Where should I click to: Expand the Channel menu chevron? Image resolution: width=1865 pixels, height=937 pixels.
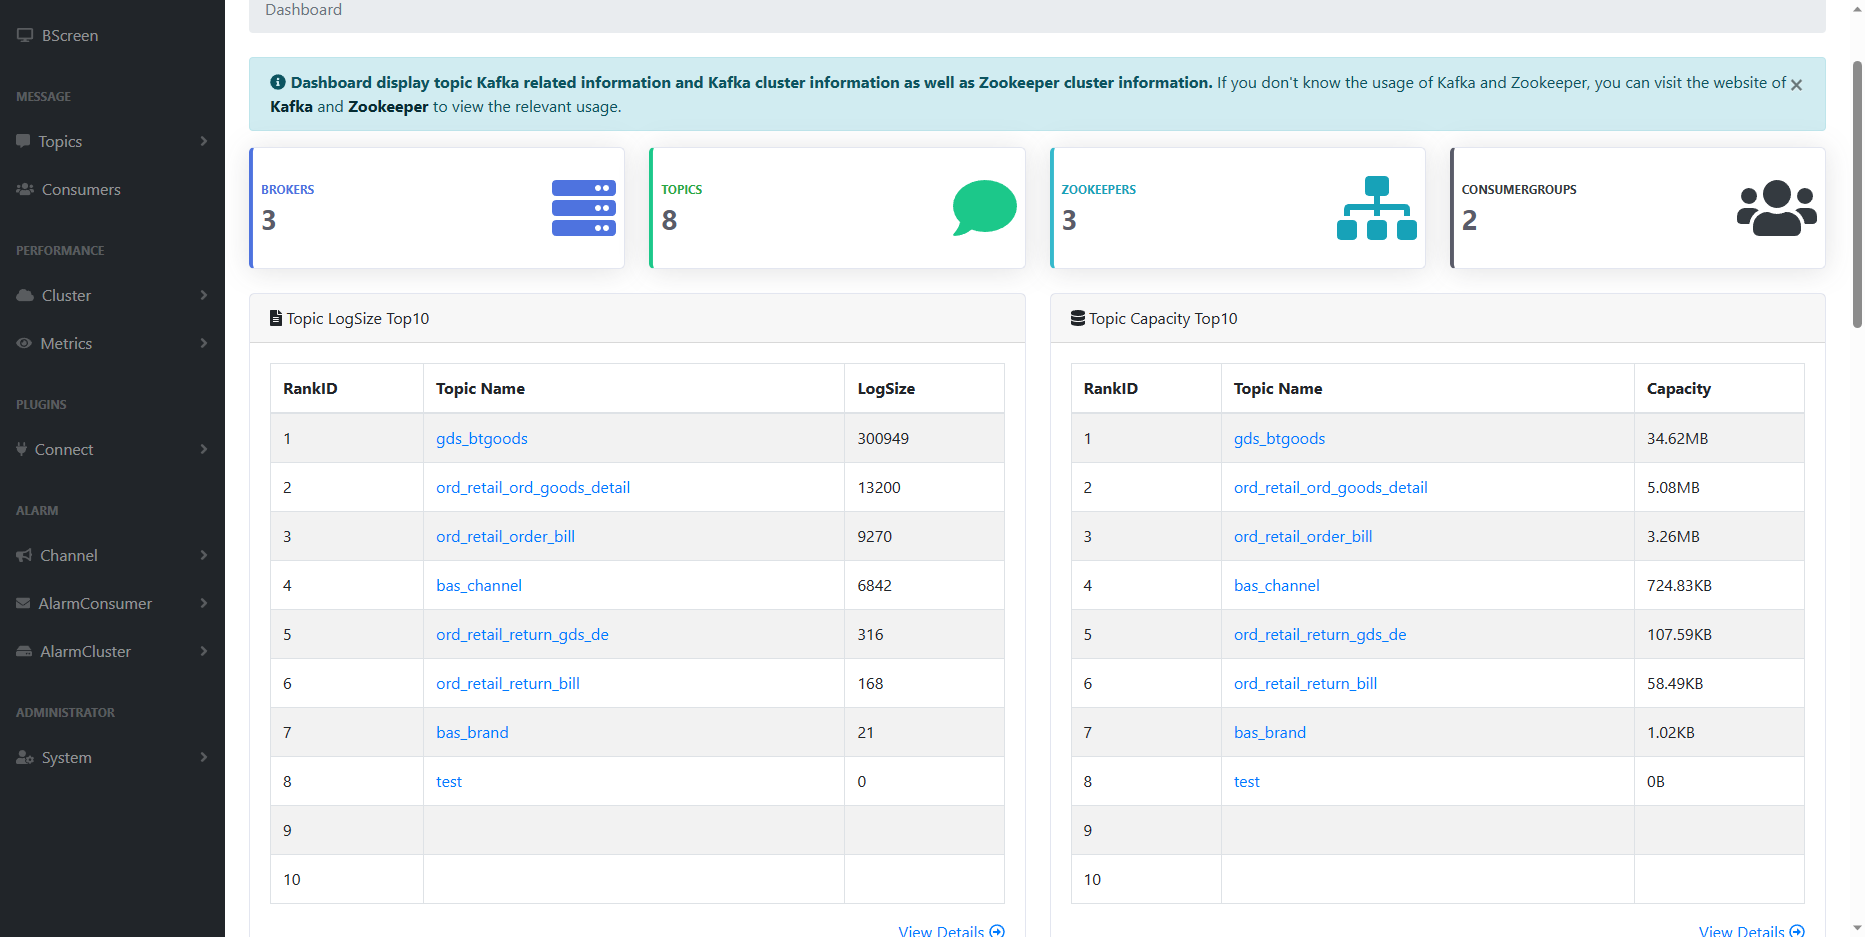coord(204,555)
